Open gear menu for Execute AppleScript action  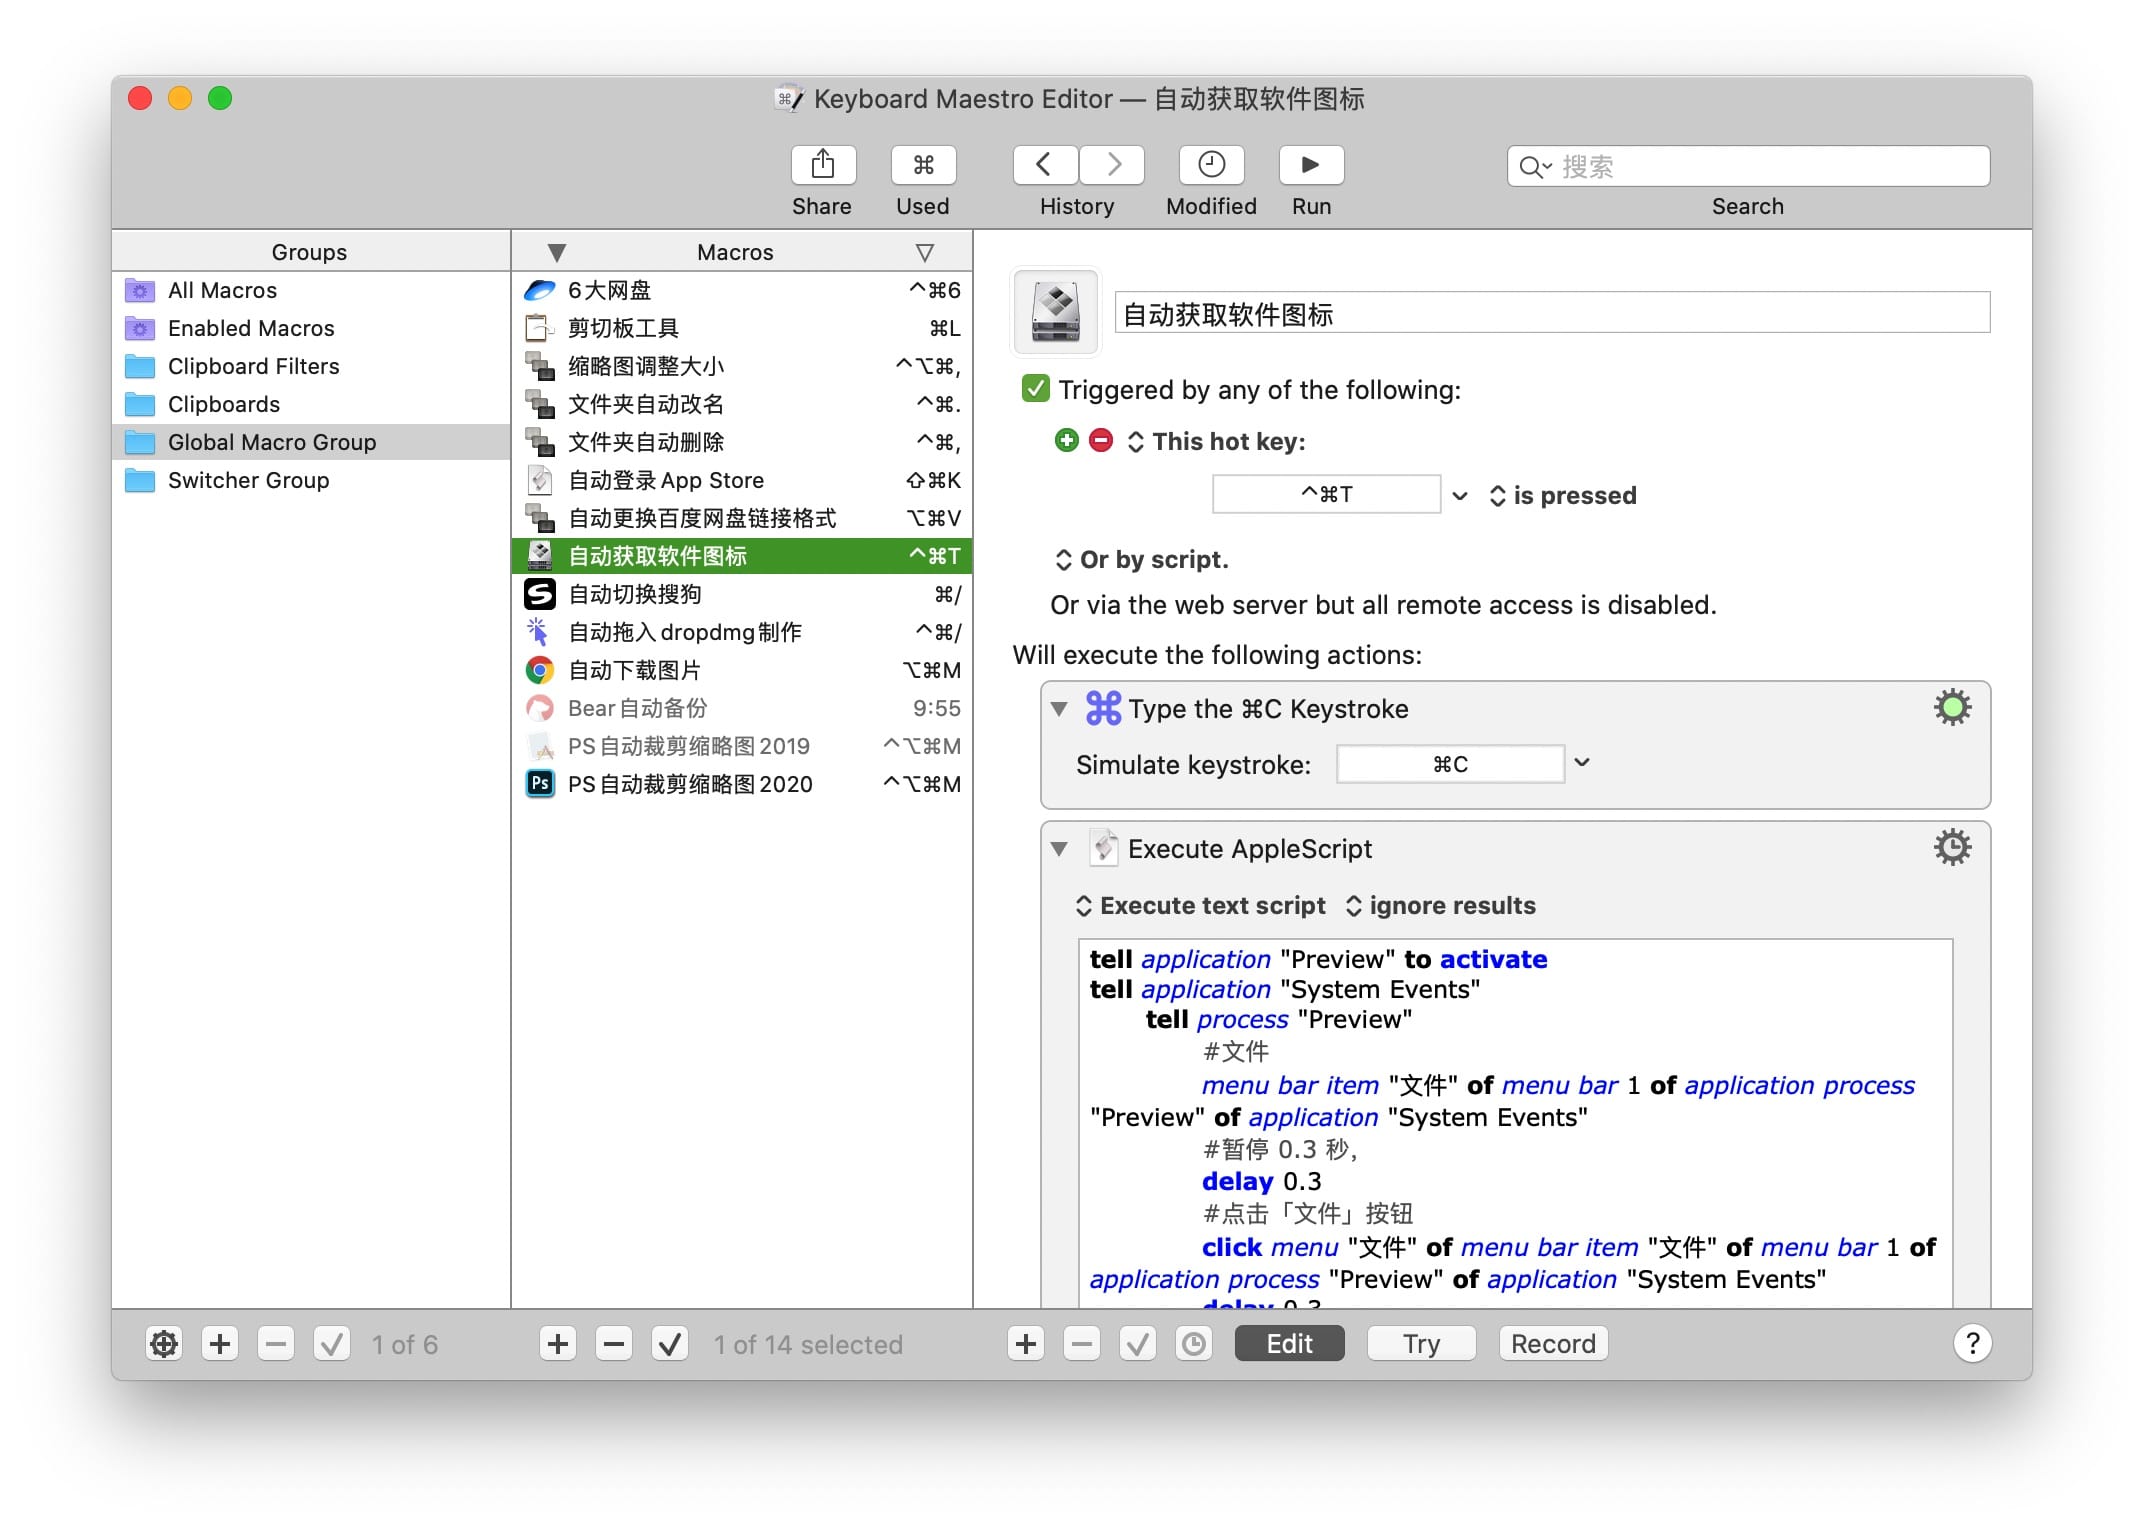click(1951, 848)
